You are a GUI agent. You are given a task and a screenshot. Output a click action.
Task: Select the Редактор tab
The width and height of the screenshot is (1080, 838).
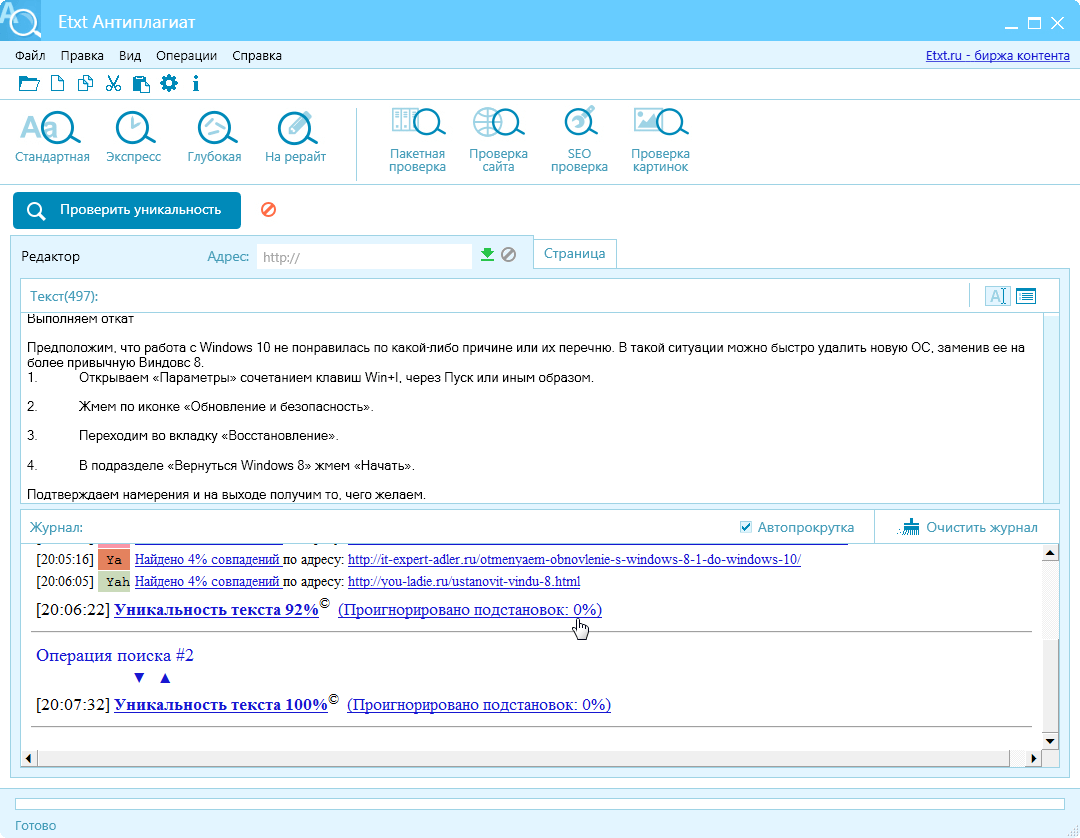tap(50, 256)
